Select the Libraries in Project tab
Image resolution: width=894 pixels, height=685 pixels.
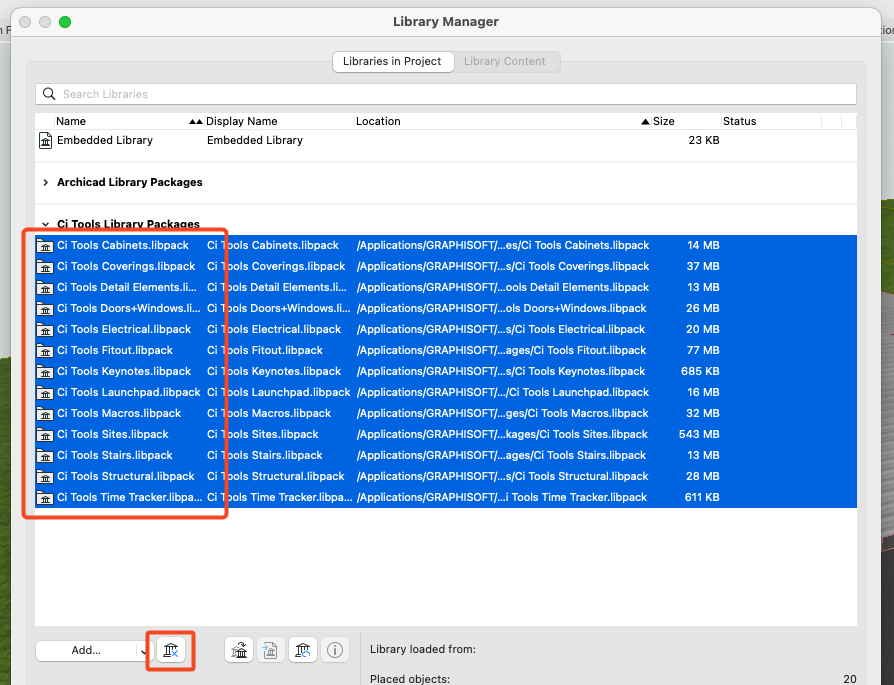[392, 61]
